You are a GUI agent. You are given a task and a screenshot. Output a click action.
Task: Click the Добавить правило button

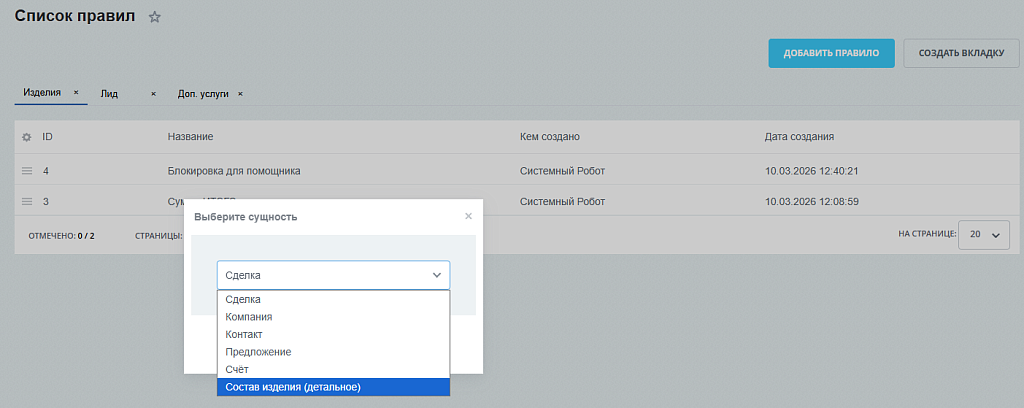831,53
